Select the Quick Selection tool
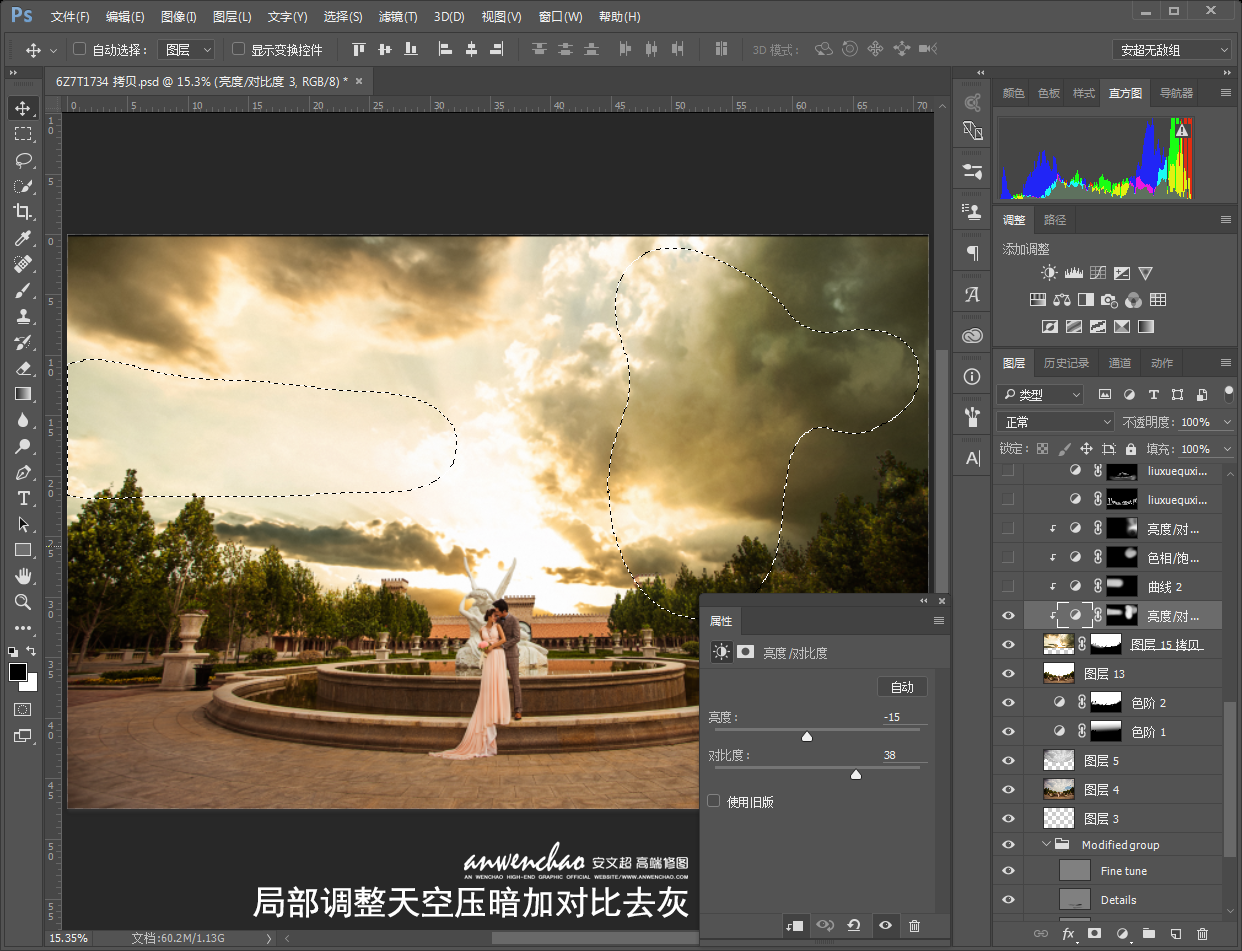 coord(23,186)
